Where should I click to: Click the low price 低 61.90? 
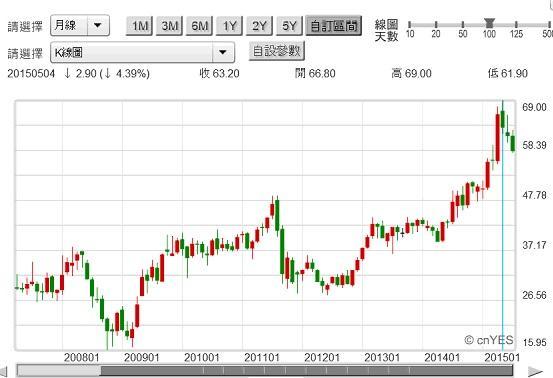pyautogui.click(x=508, y=73)
